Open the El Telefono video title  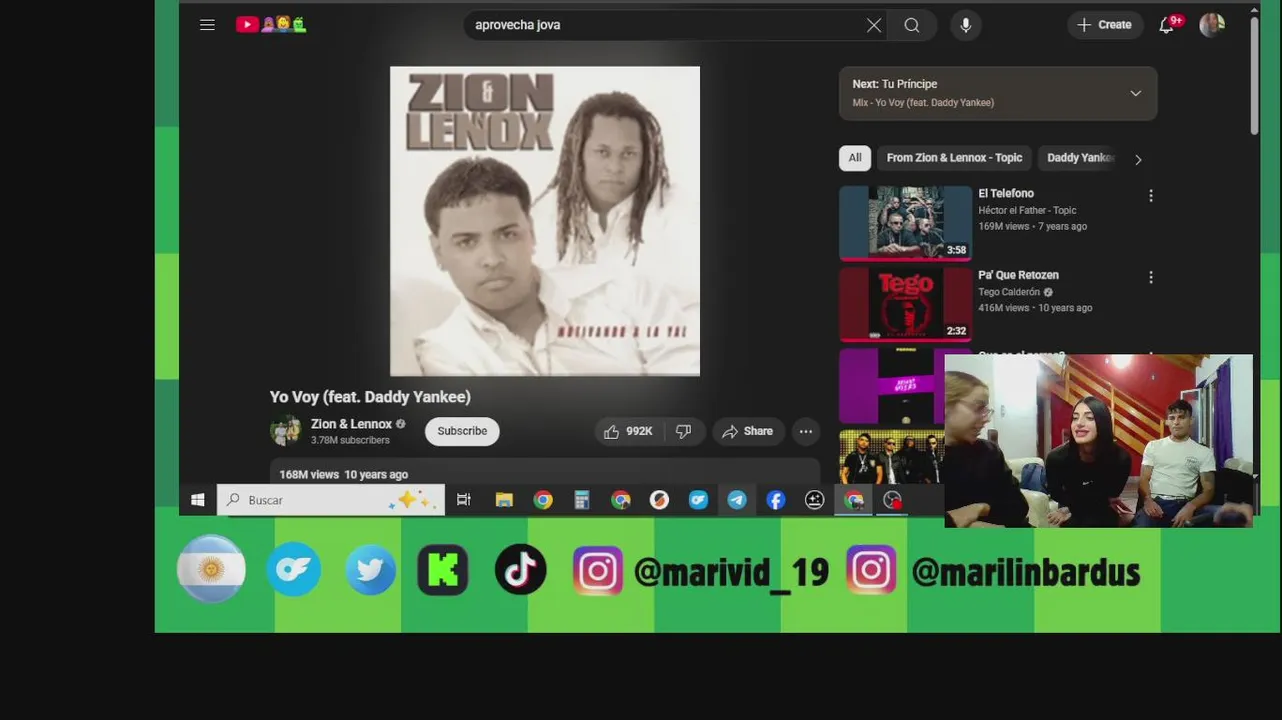[1006, 193]
